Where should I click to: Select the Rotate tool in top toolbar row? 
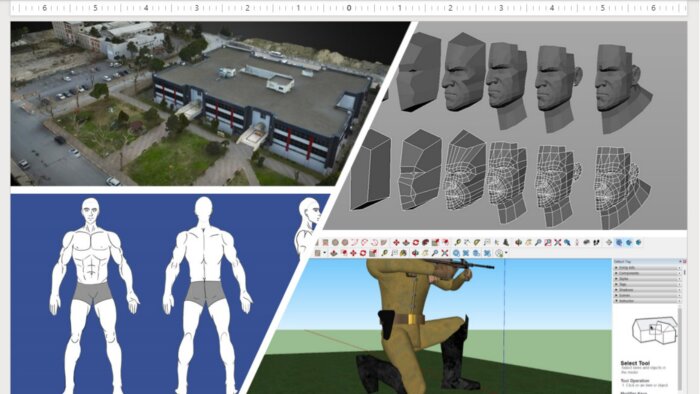[416, 242]
